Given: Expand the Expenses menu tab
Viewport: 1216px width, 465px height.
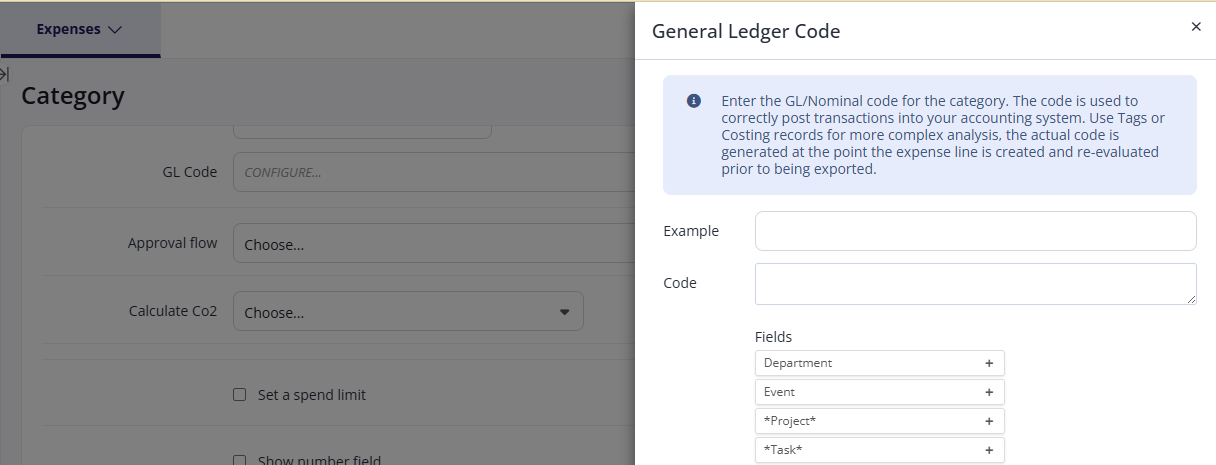Looking at the screenshot, I should tap(80, 29).
